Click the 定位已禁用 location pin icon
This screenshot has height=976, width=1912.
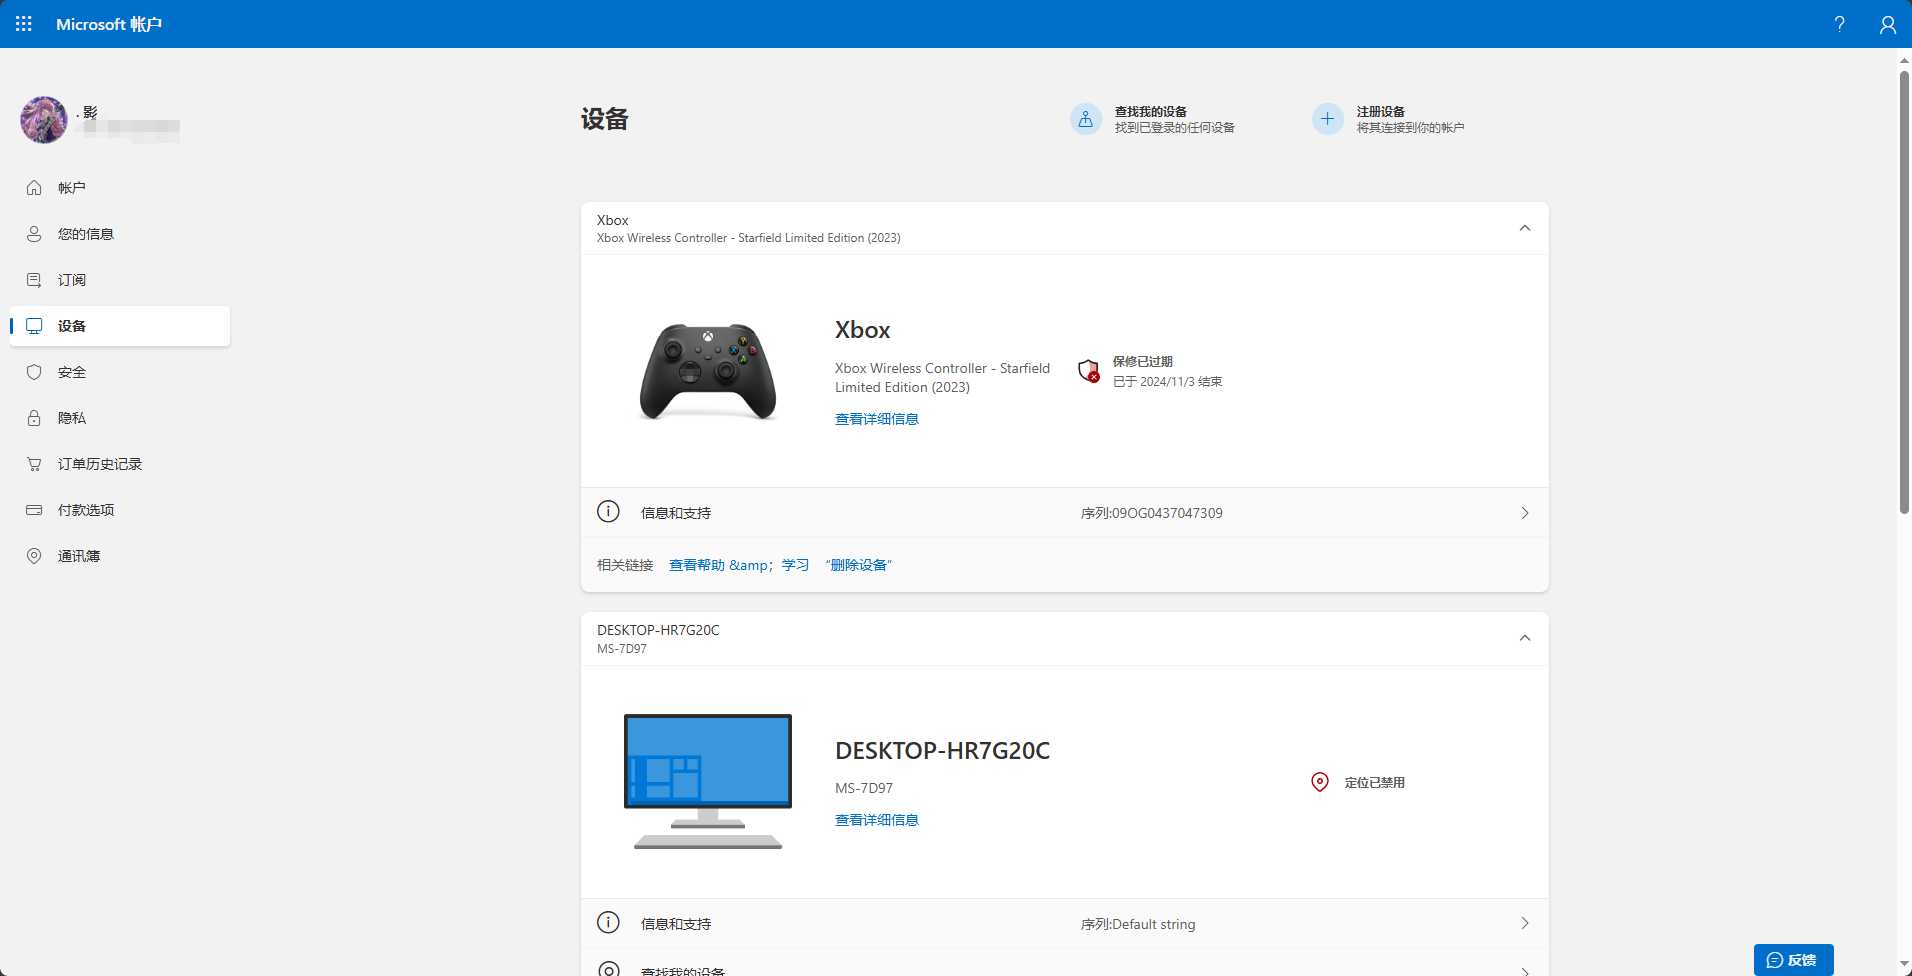[x=1320, y=782]
